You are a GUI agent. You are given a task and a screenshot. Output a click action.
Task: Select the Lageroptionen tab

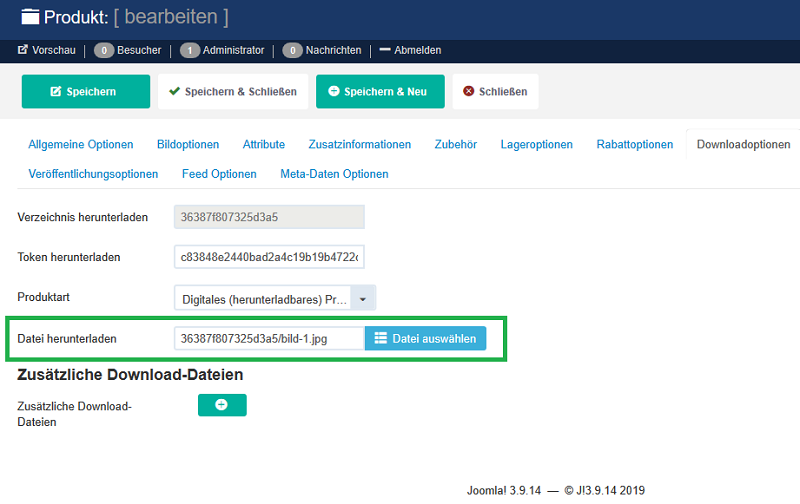(537, 144)
